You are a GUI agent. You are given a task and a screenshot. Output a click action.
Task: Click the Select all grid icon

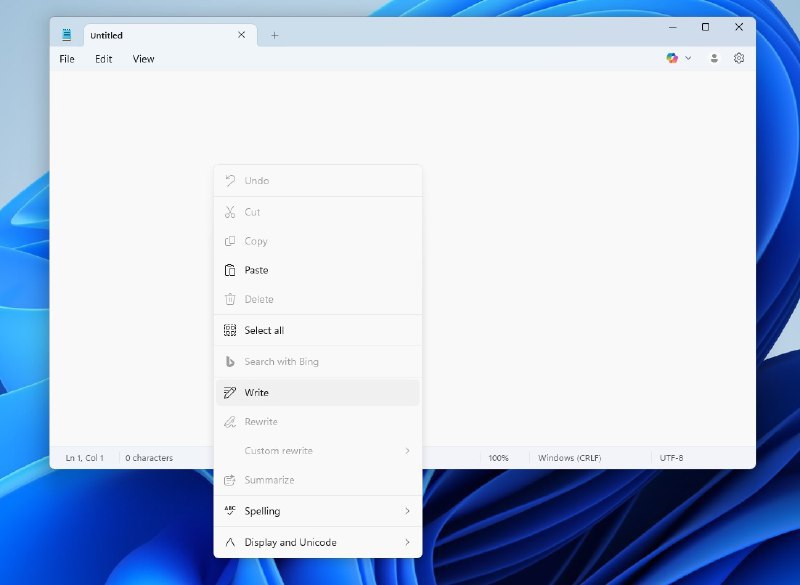pos(229,330)
